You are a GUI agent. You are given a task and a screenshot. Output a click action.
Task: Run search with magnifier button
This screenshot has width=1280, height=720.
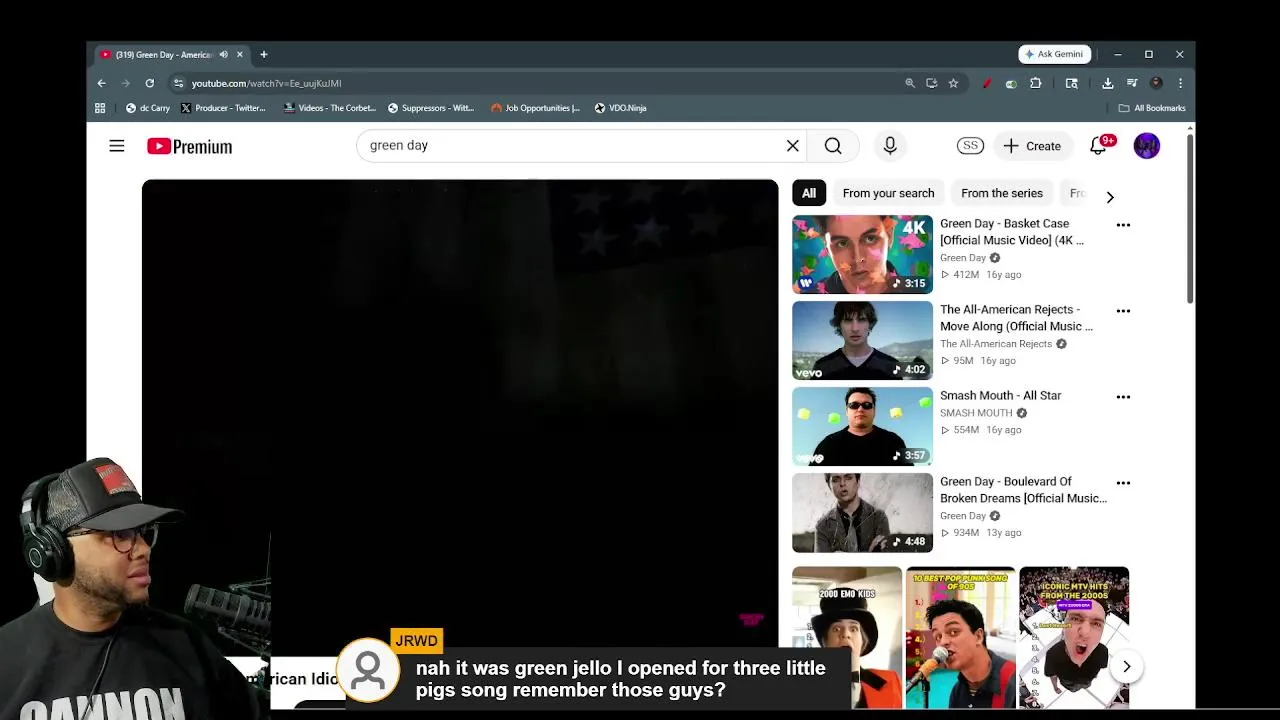pos(833,146)
